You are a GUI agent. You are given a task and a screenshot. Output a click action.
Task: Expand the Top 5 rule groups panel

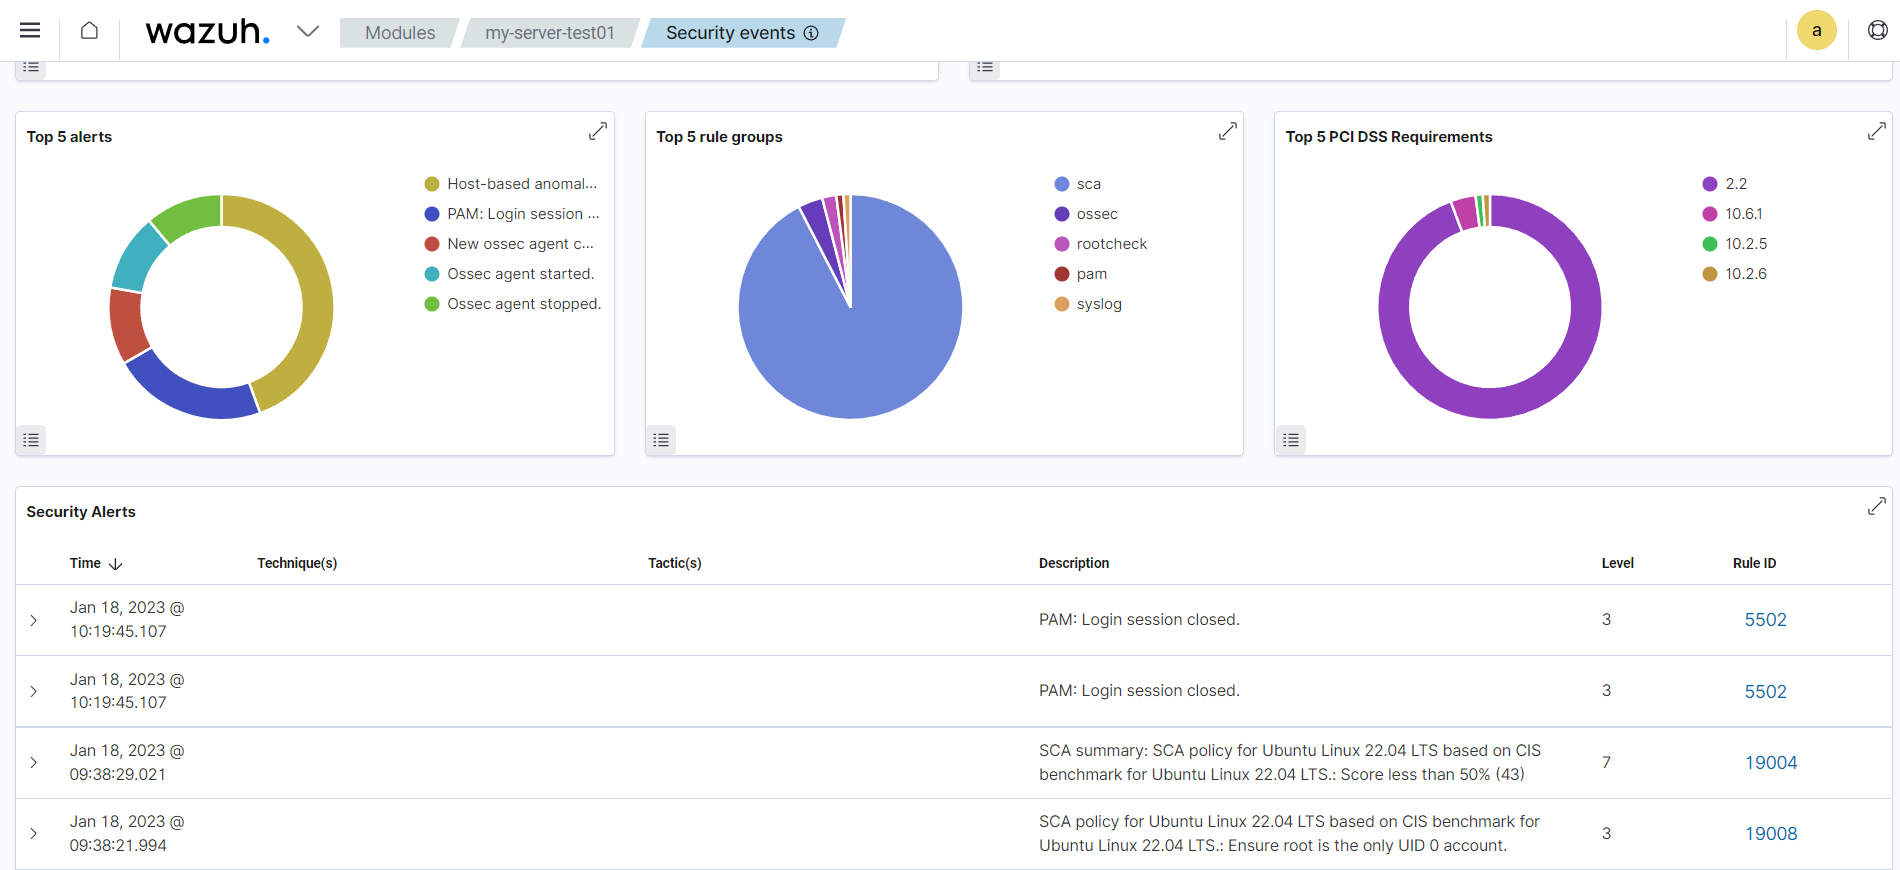coord(1228,131)
